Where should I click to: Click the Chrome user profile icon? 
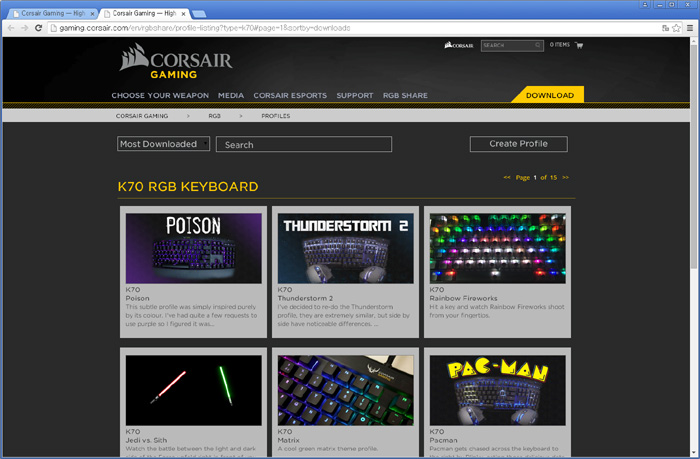click(x=645, y=4)
